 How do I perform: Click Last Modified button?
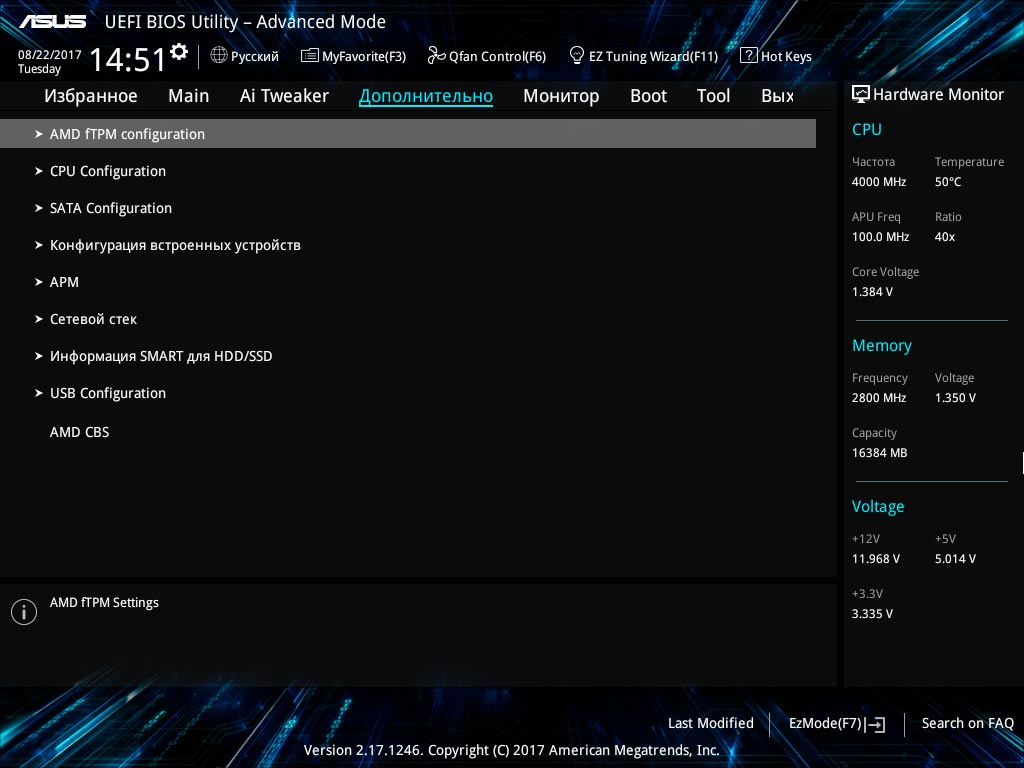tap(711, 724)
